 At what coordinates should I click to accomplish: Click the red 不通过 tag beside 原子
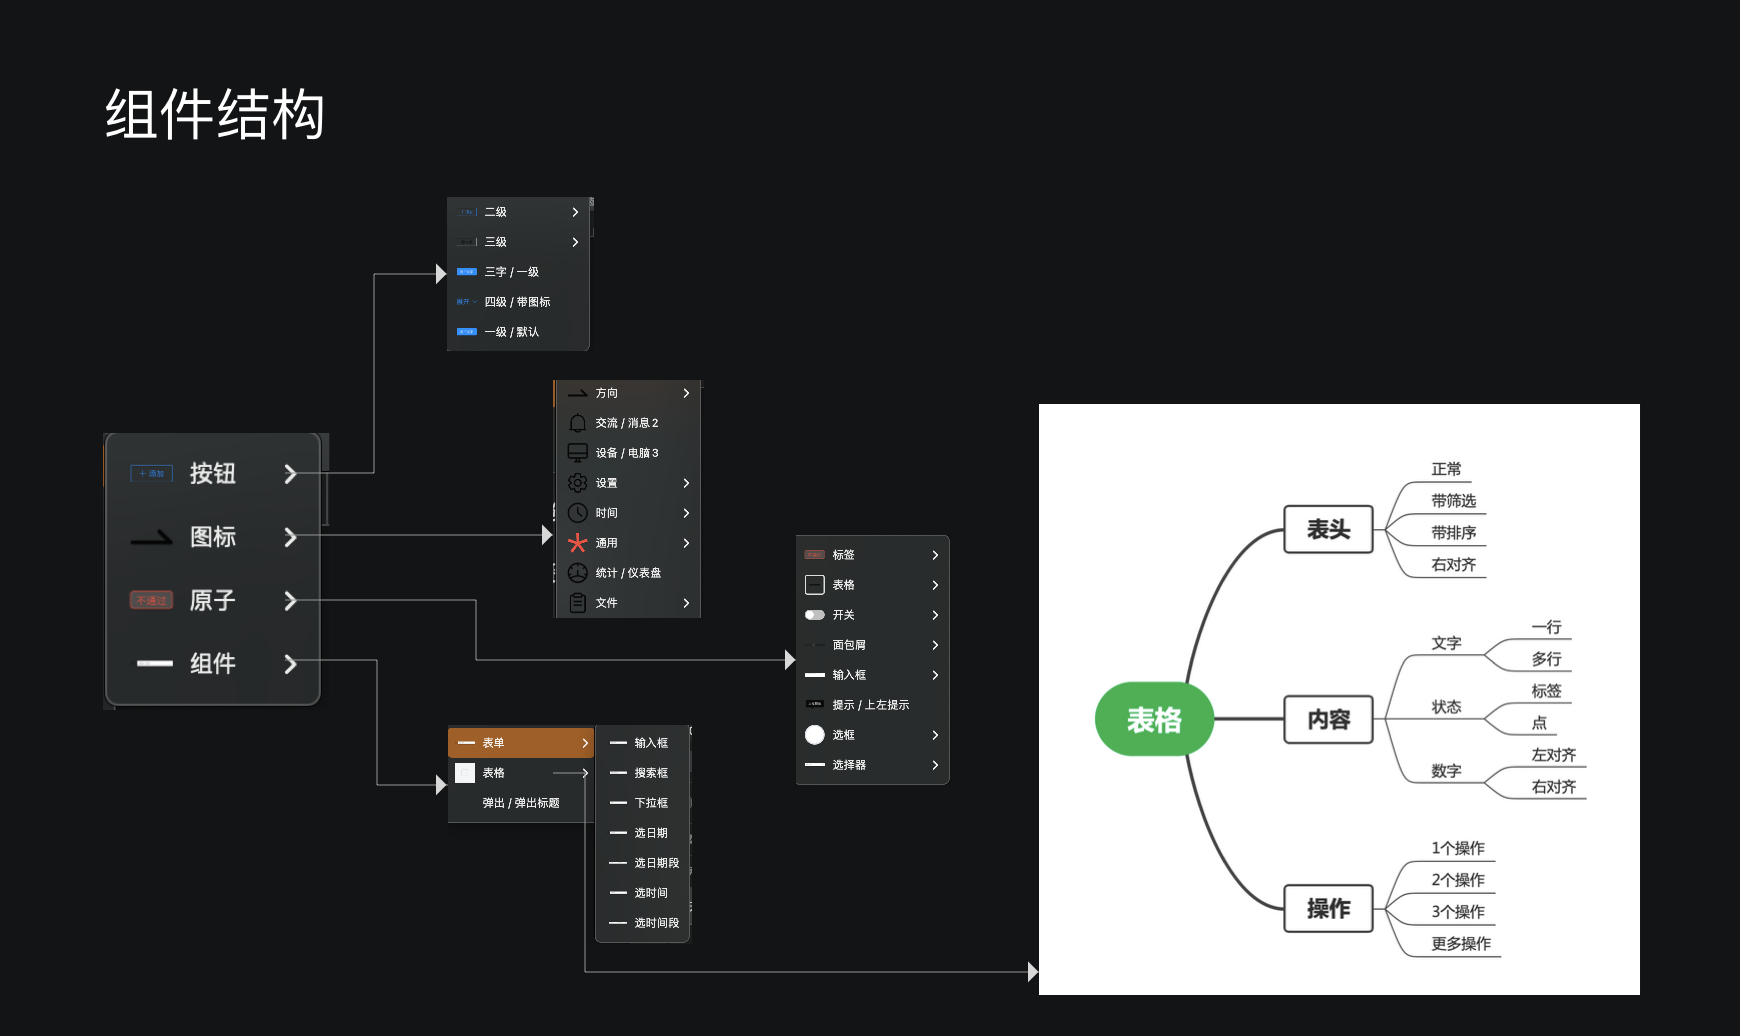tap(151, 600)
